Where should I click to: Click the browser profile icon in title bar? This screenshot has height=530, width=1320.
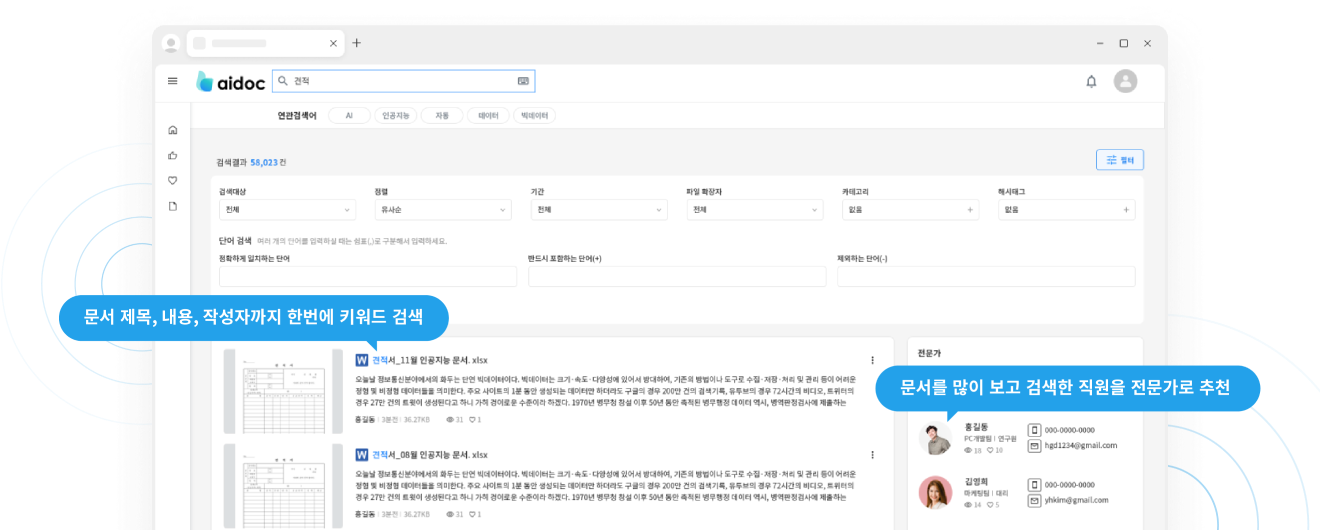[171, 43]
